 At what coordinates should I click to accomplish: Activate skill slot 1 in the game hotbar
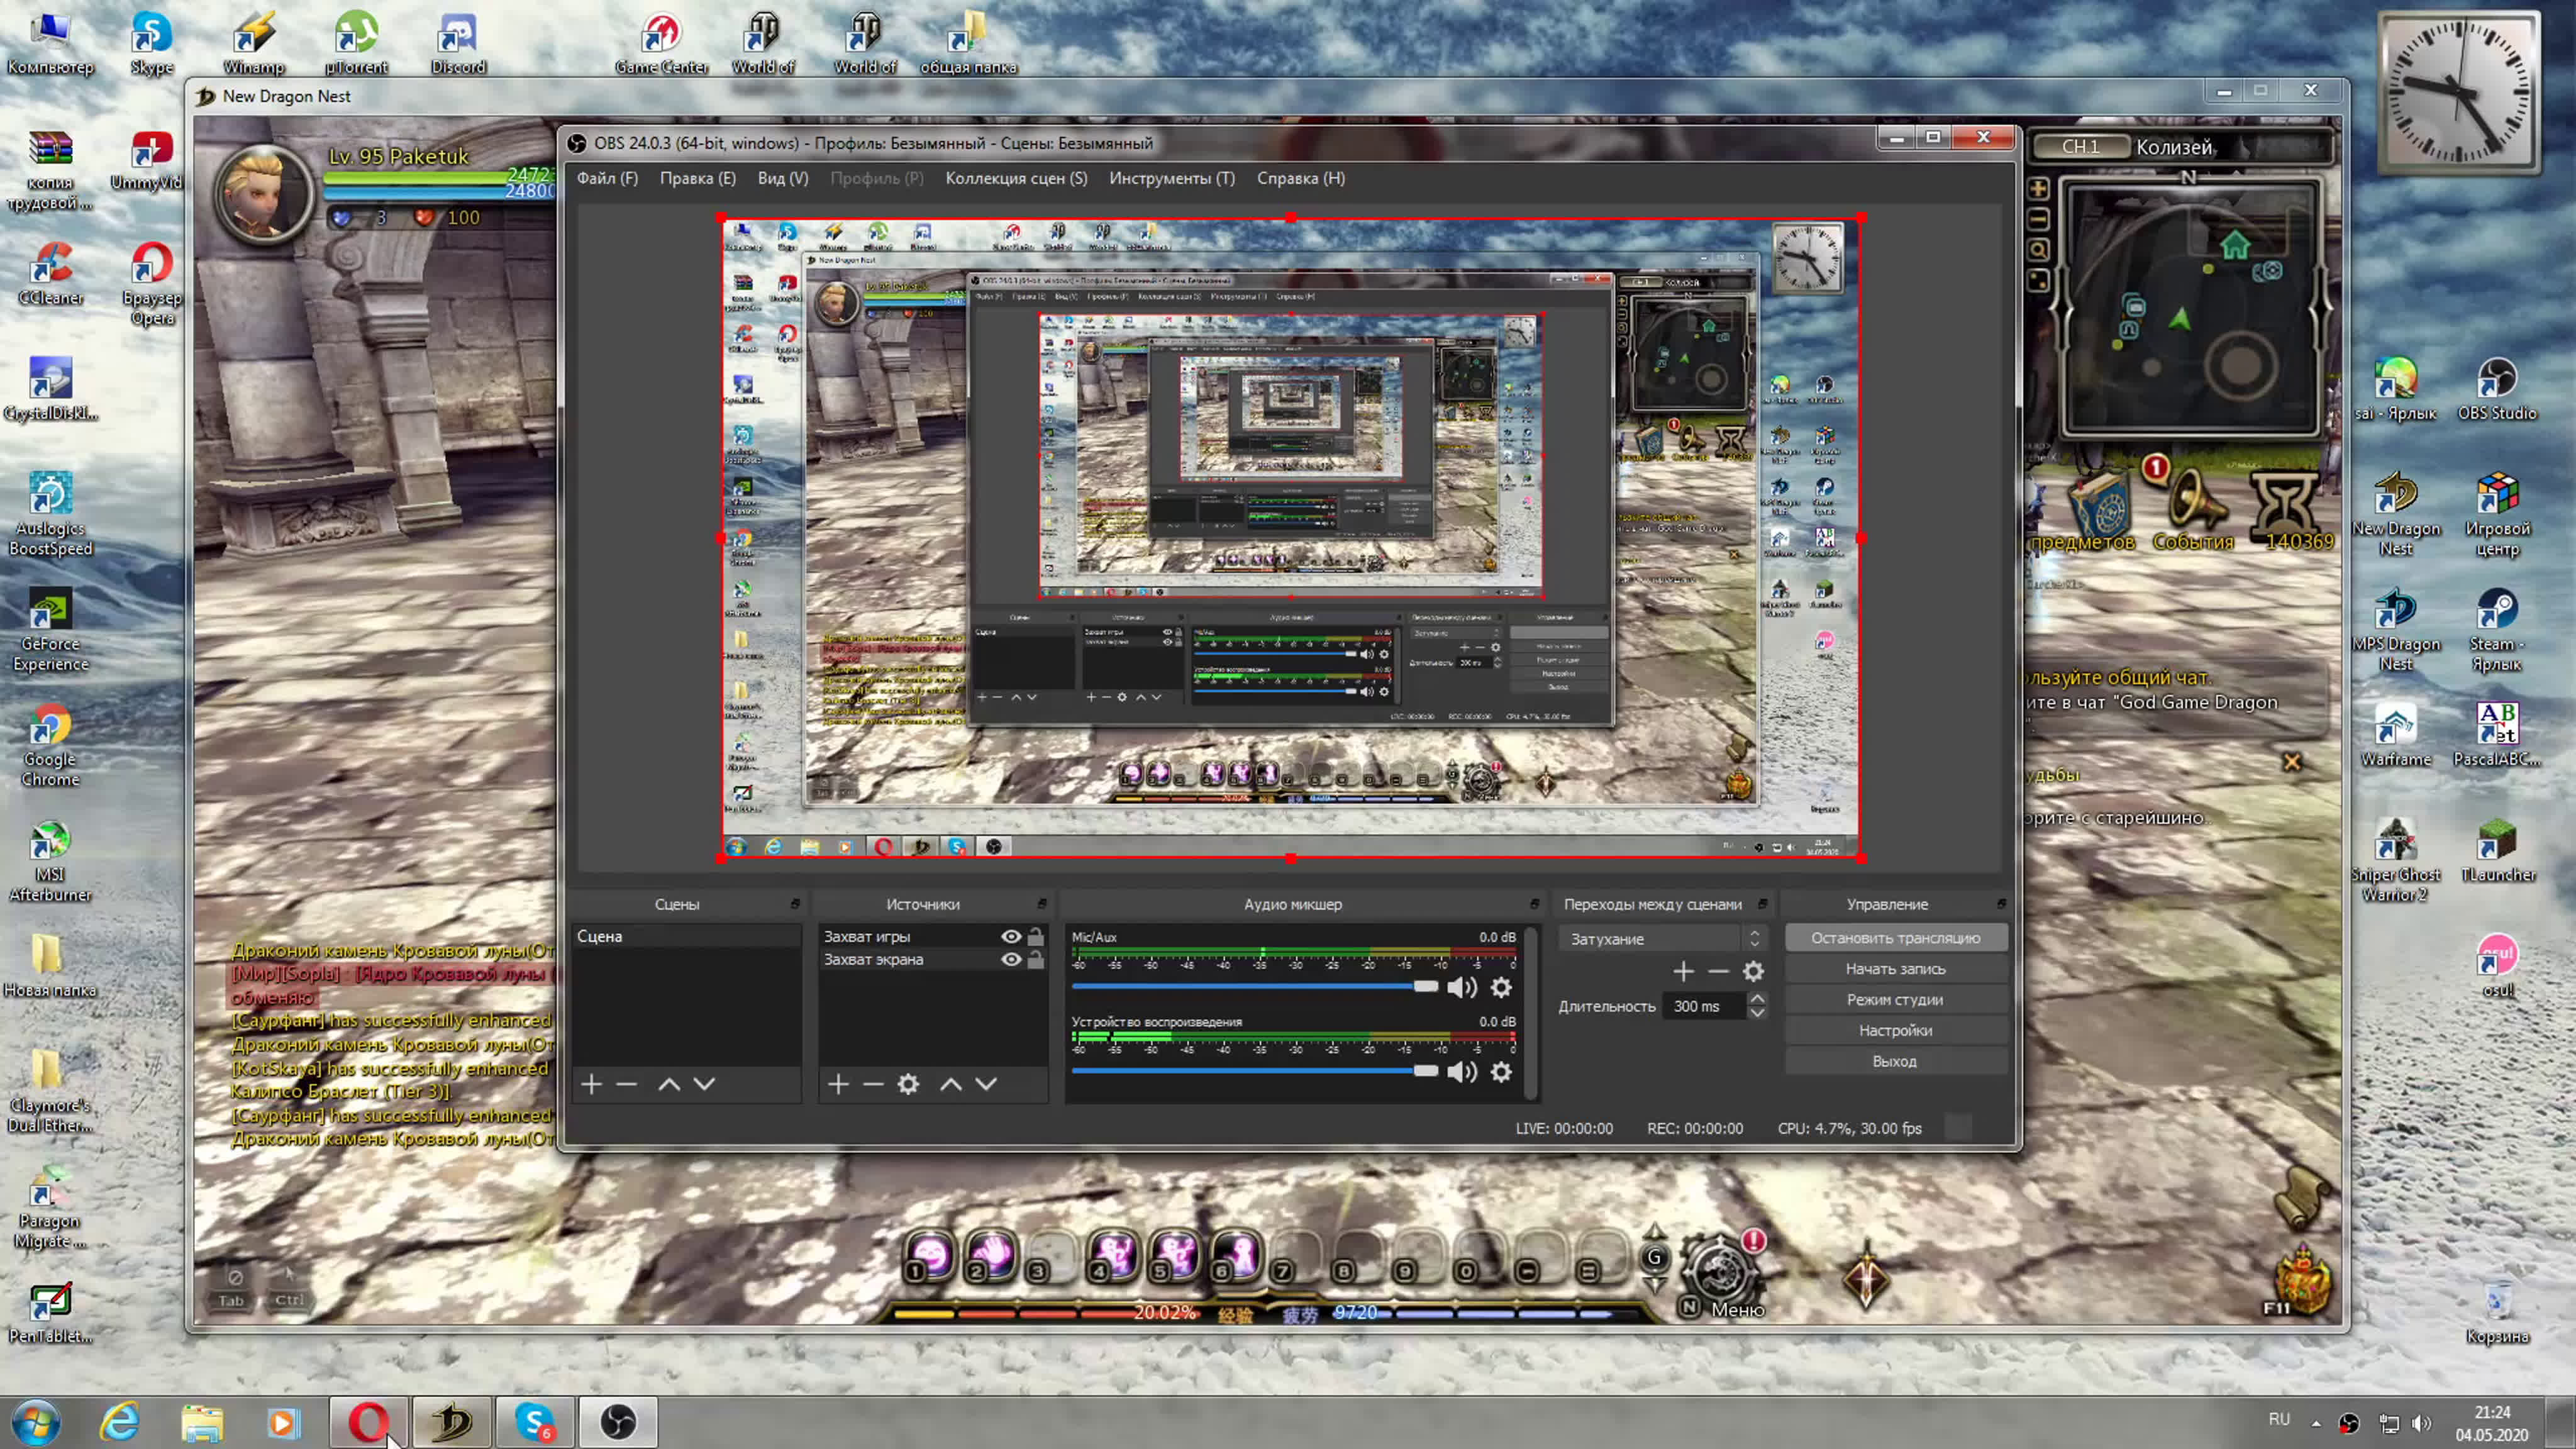pos(930,1256)
